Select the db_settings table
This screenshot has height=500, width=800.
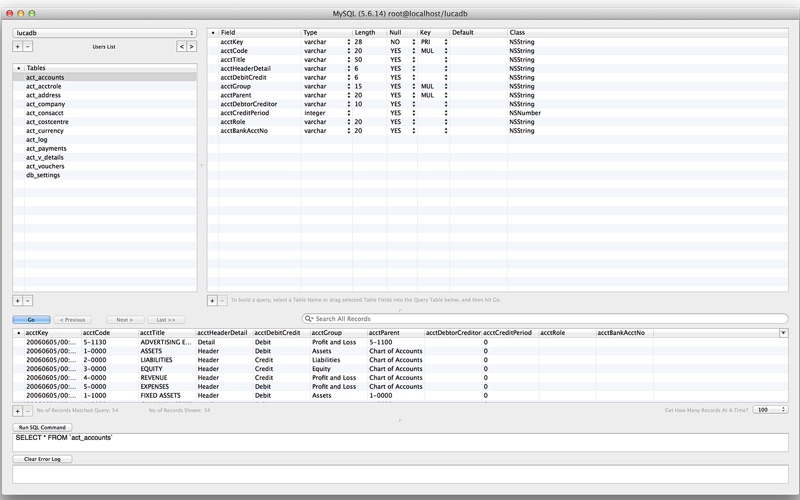click(x=105, y=175)
